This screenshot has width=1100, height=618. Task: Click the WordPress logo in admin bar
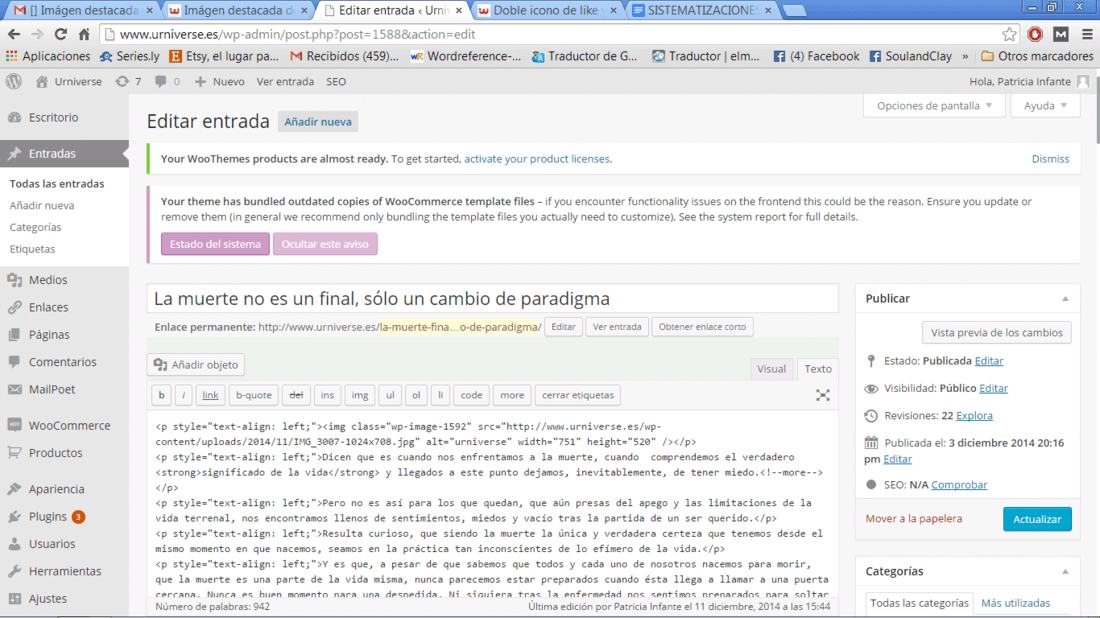pos(14,81)
